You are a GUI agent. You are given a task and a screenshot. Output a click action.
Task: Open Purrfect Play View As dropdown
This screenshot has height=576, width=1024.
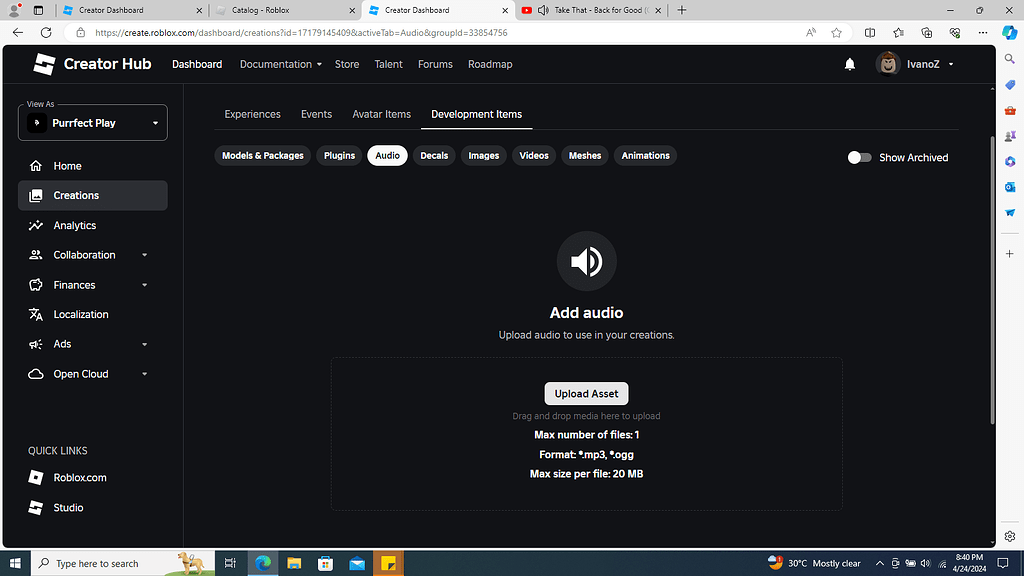pyautogui.click(x=93, y=123)
